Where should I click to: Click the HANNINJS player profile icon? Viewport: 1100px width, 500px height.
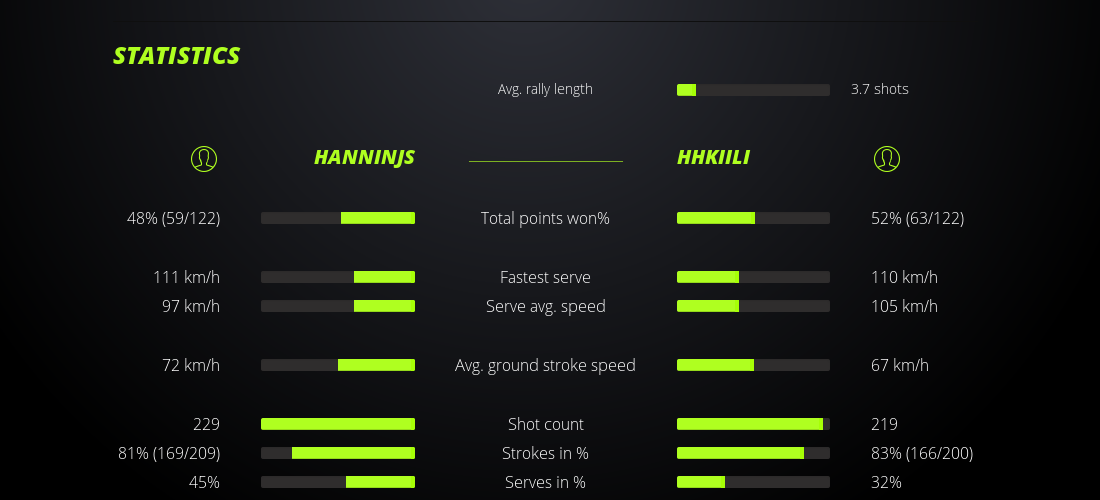204,158
